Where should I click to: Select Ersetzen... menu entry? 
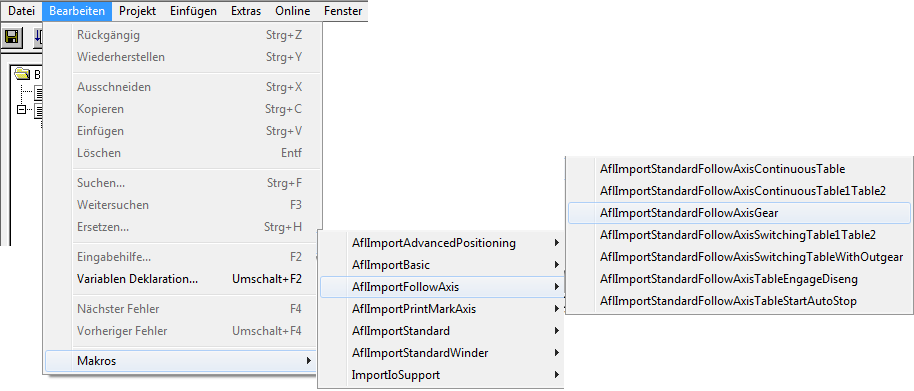tap(183, 227)
